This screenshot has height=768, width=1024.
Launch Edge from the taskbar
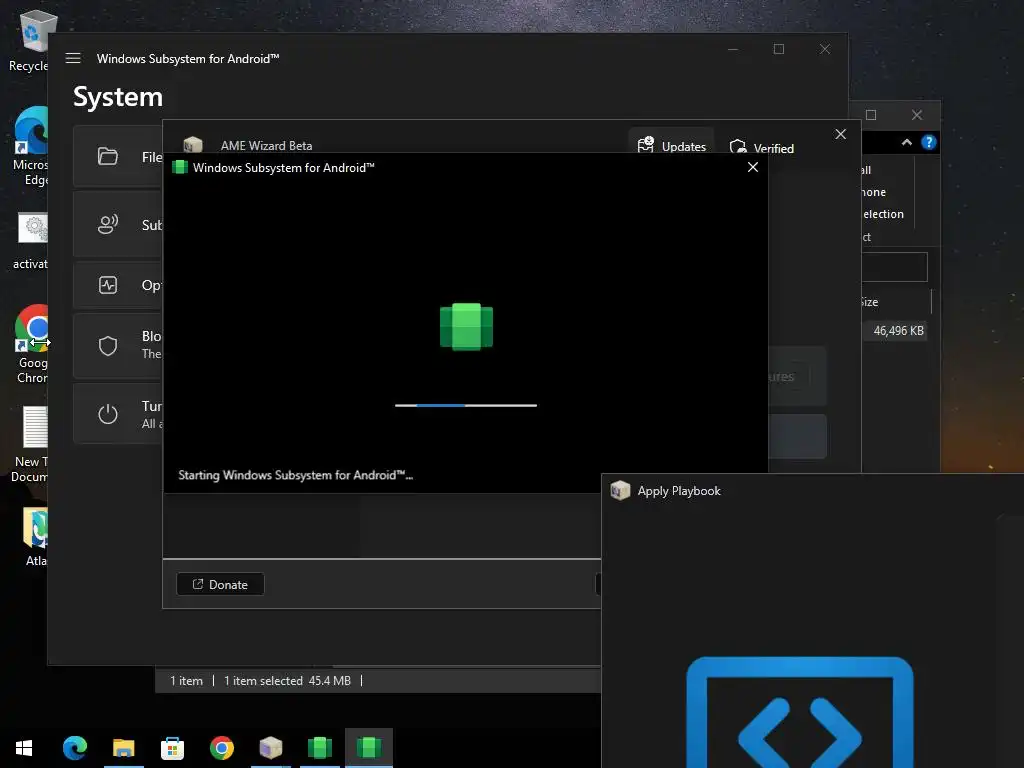click(x=74, y=747)
